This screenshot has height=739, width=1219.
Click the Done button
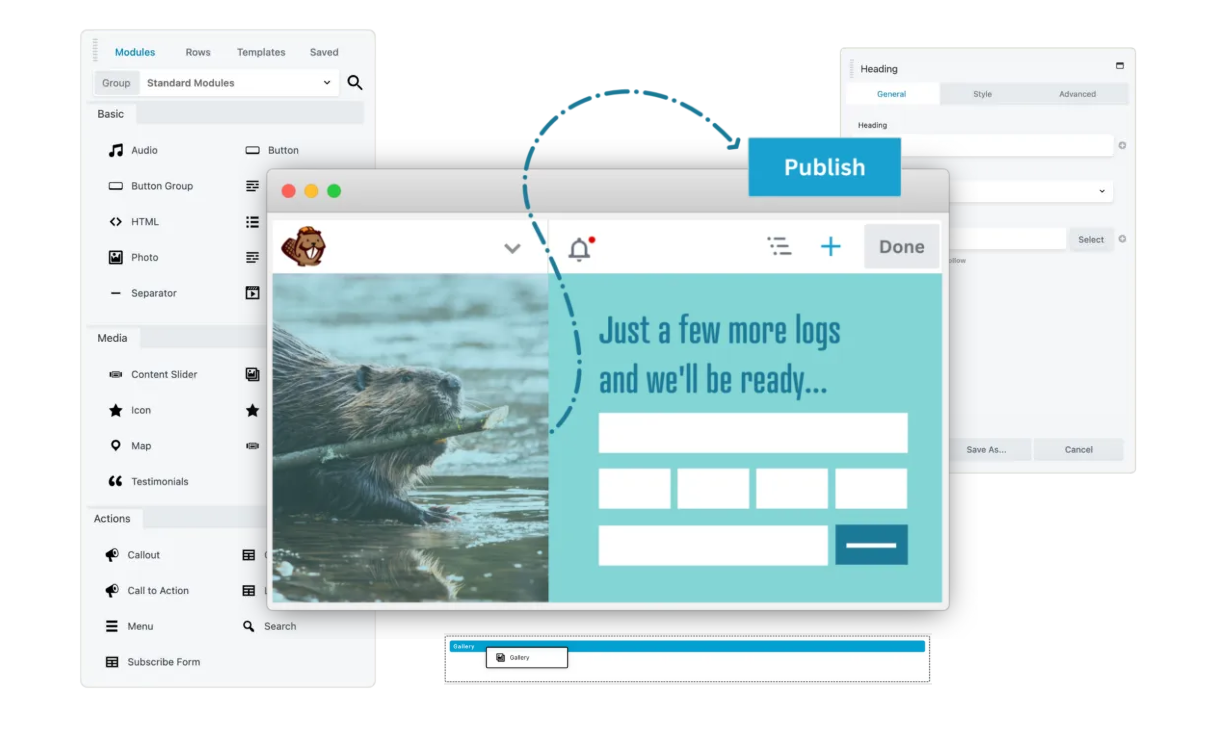(901, 247)
